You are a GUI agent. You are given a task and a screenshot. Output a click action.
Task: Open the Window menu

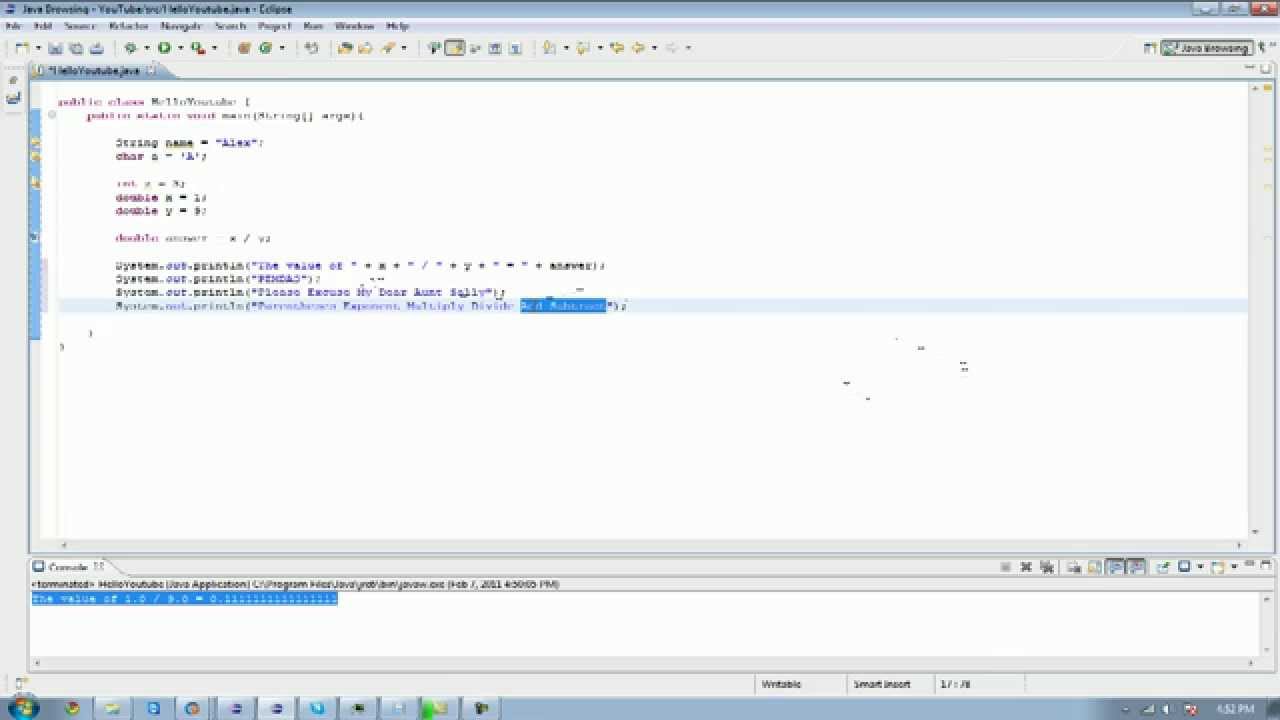click(x=355, y=26)
